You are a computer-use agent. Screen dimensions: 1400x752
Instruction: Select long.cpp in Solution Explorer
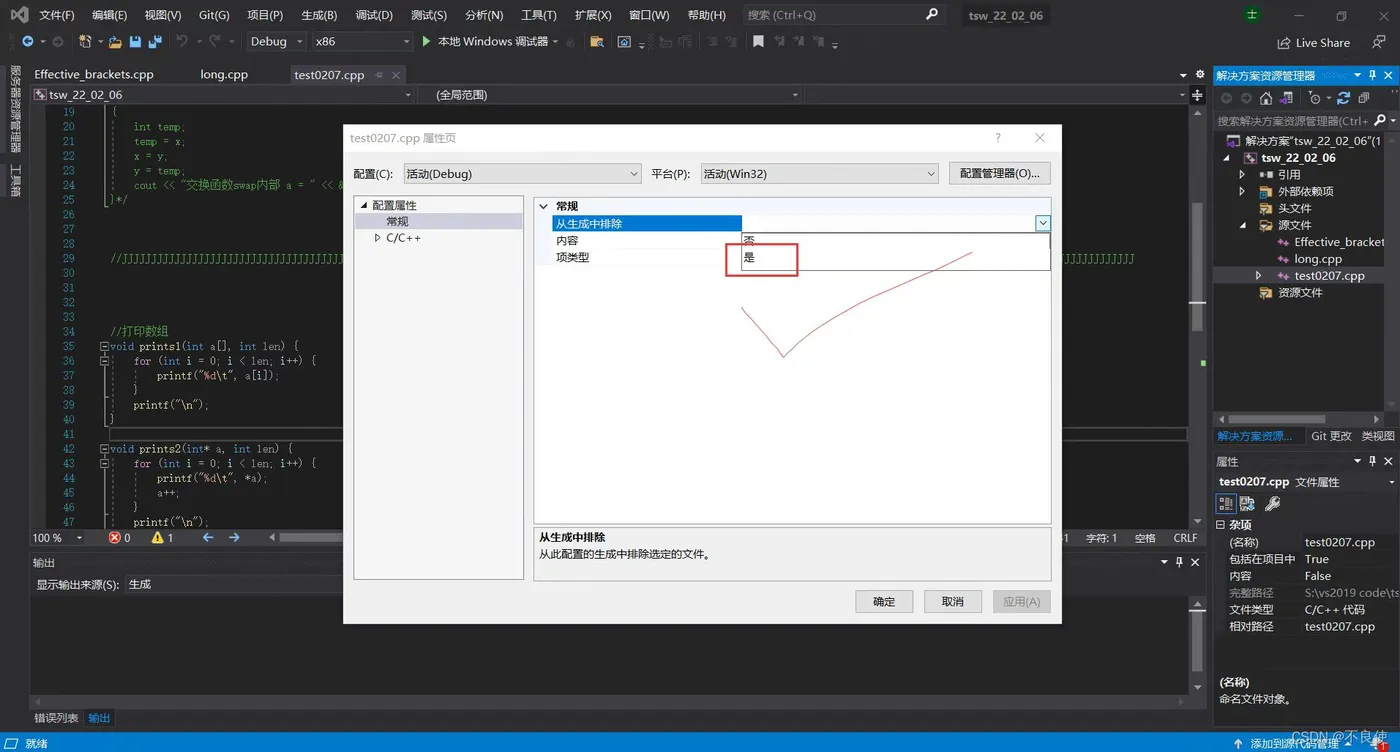[1318, 259]
